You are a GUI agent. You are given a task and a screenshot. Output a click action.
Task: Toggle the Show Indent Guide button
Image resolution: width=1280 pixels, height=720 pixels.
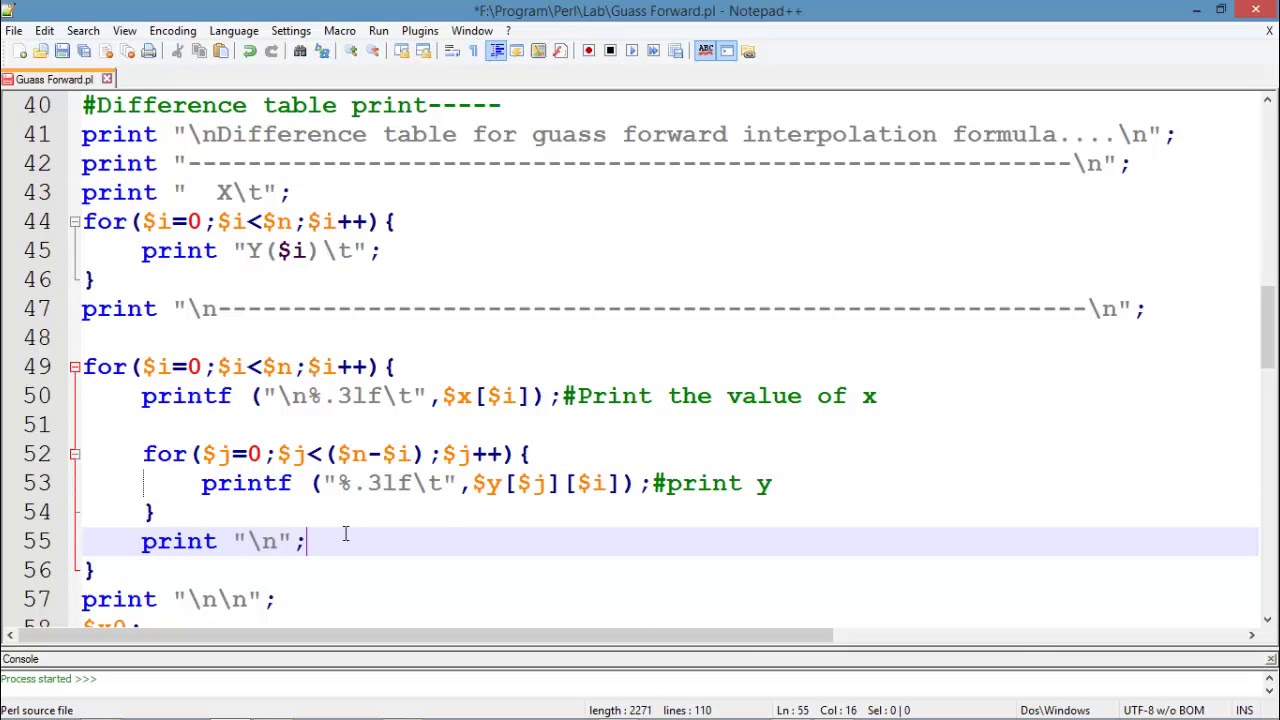(497, 51)
